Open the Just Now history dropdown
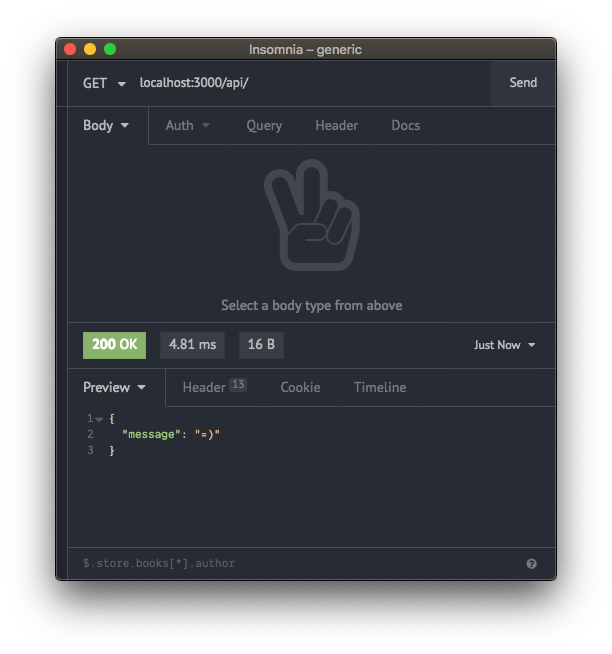Viewport: 612px width, 654px height. (505, 345)
